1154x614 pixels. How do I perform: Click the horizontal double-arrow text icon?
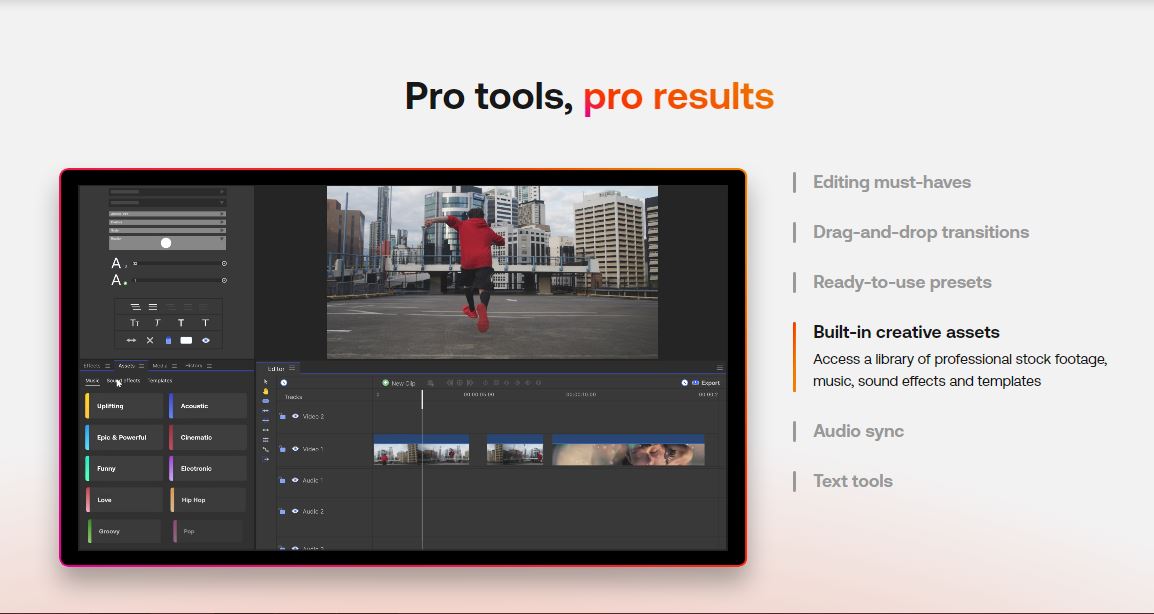coord(131,340)
